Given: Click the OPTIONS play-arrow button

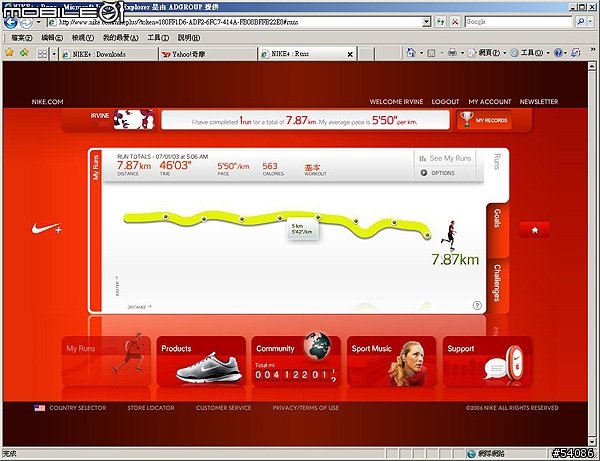Looking at the screenshot, I should pos(438,173).
